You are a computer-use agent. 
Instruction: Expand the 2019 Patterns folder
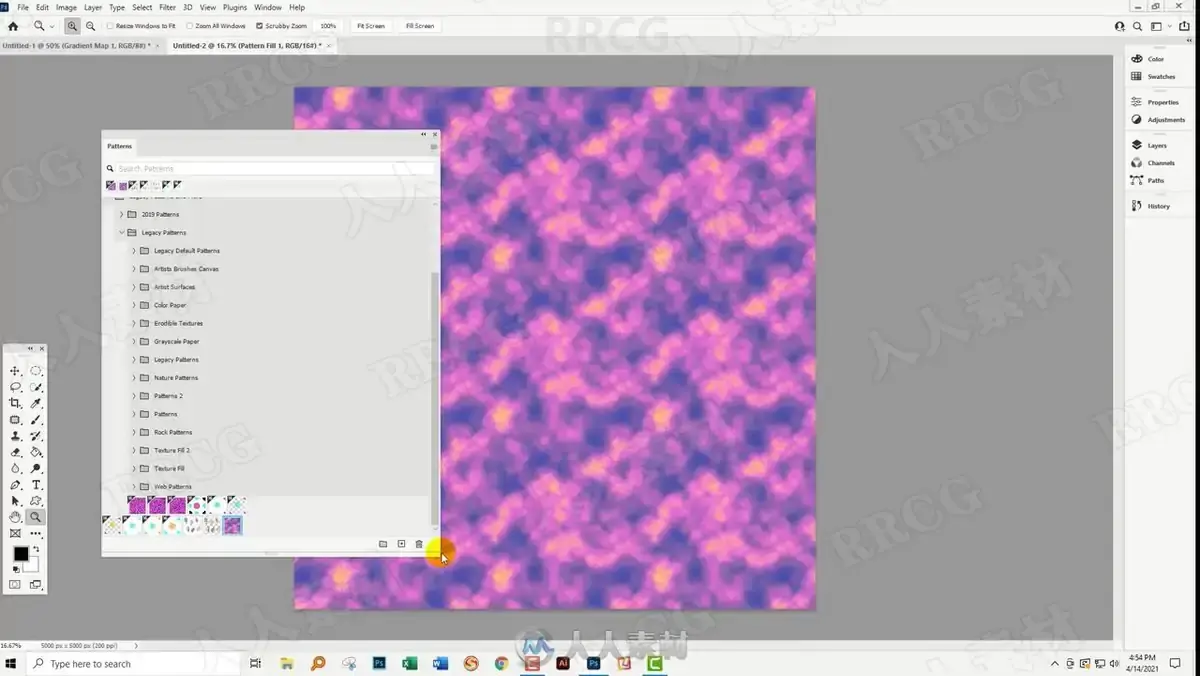(122, 214)
